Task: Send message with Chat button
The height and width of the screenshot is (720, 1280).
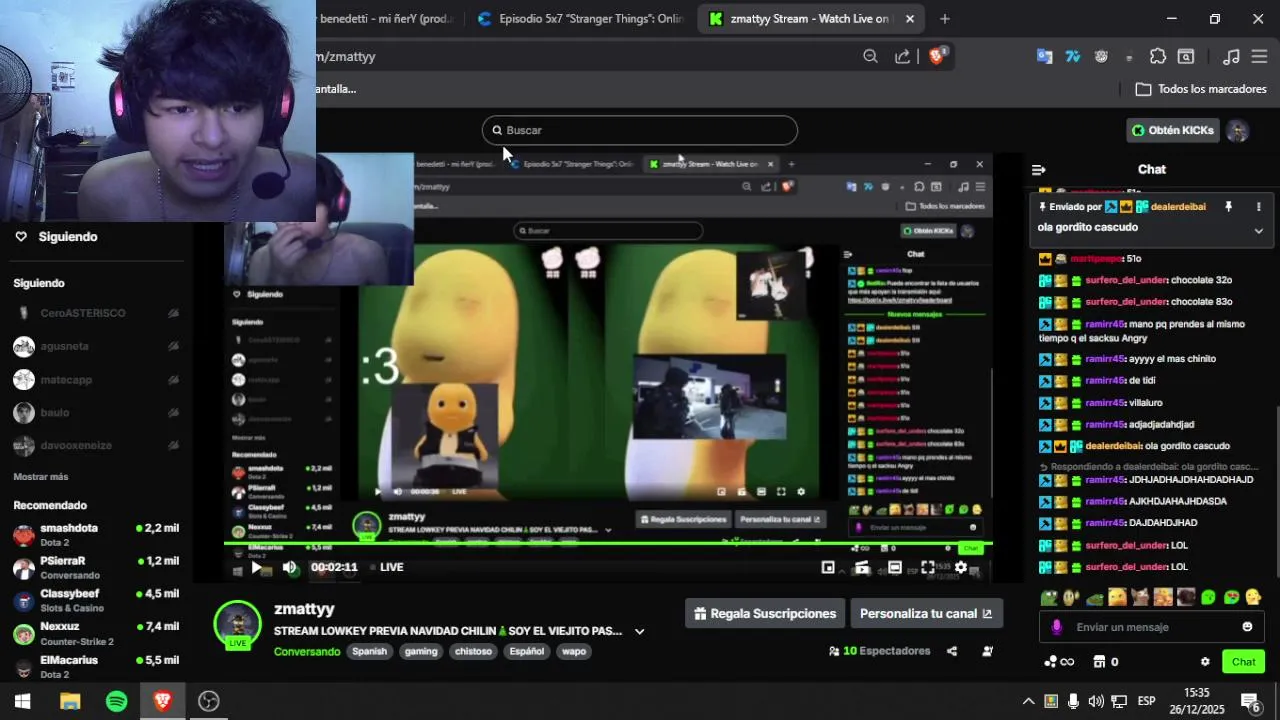Action: click(1243, 662)
